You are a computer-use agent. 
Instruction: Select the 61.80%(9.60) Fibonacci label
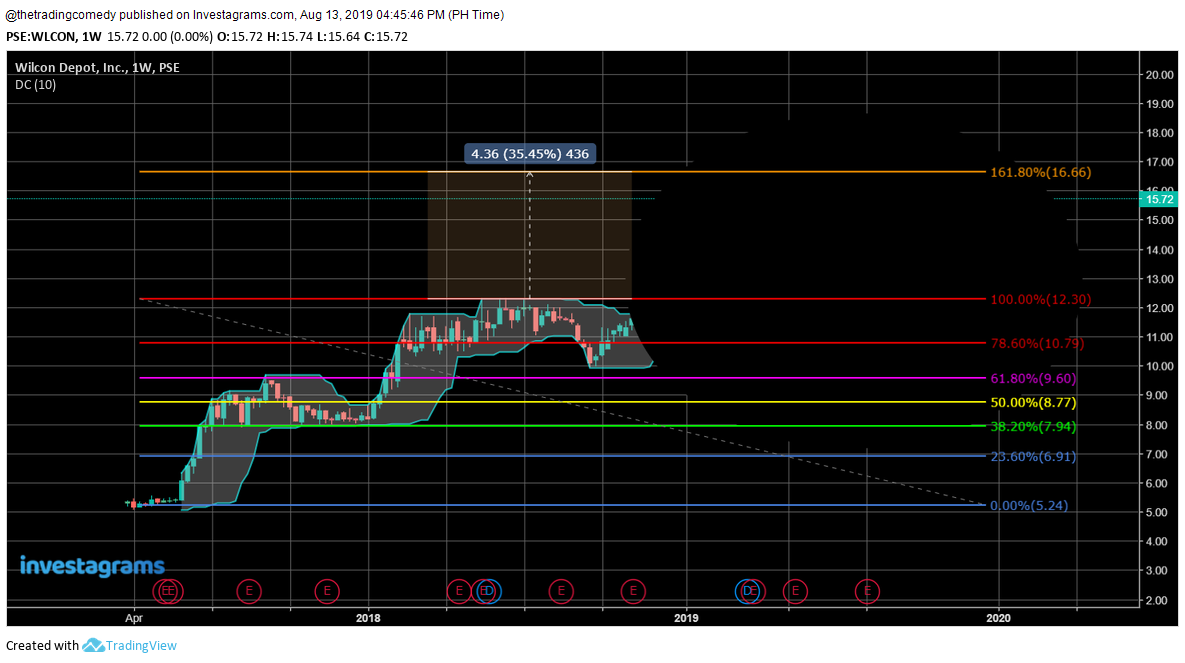1033,379
